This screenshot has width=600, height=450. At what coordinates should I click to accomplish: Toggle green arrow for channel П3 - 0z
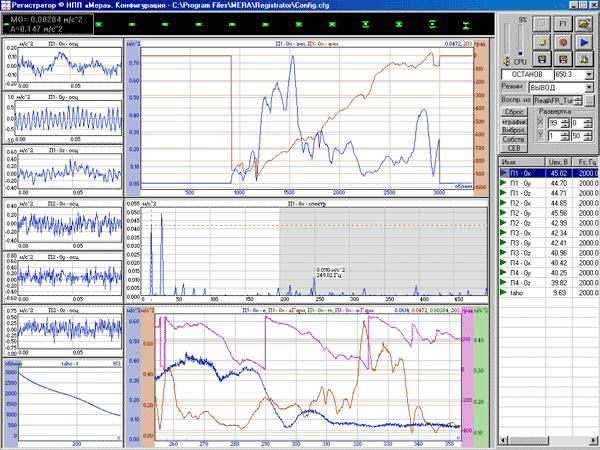pyautogui.click(x=505, y=252)
